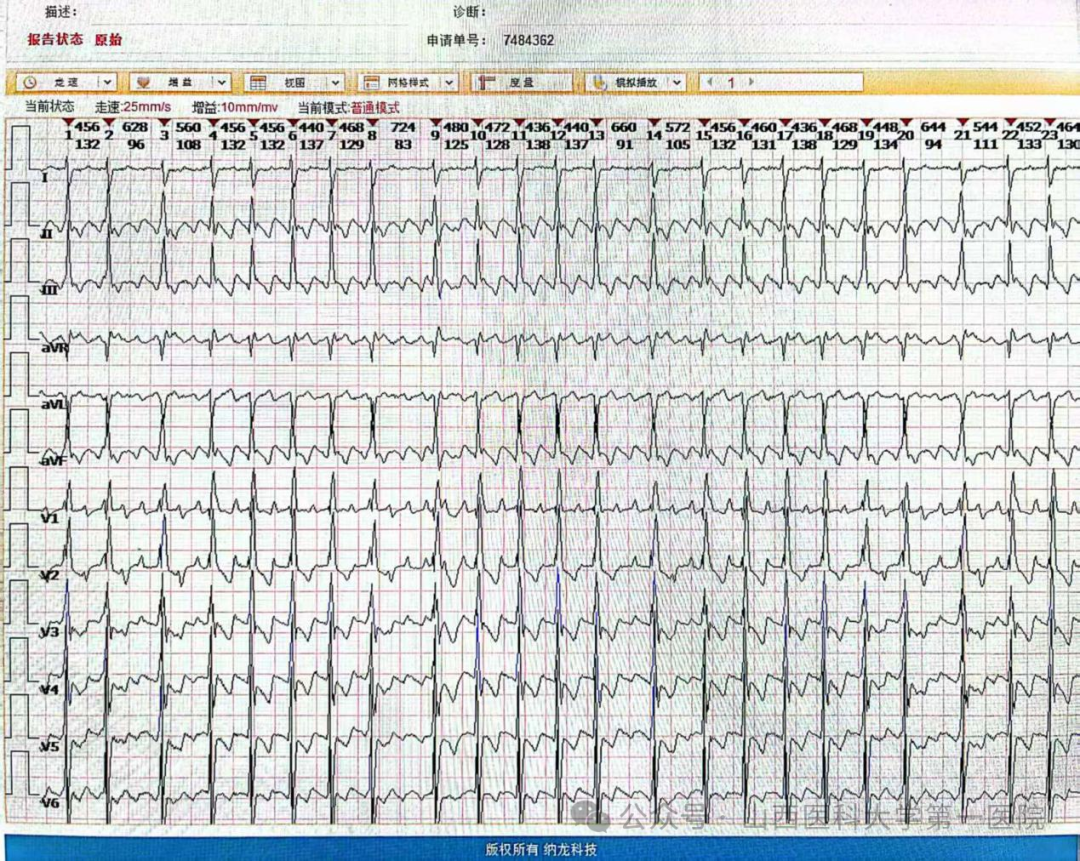Click the request number 7484362
The width and height of the screenshot is (1080, 861).
[528, 40]
